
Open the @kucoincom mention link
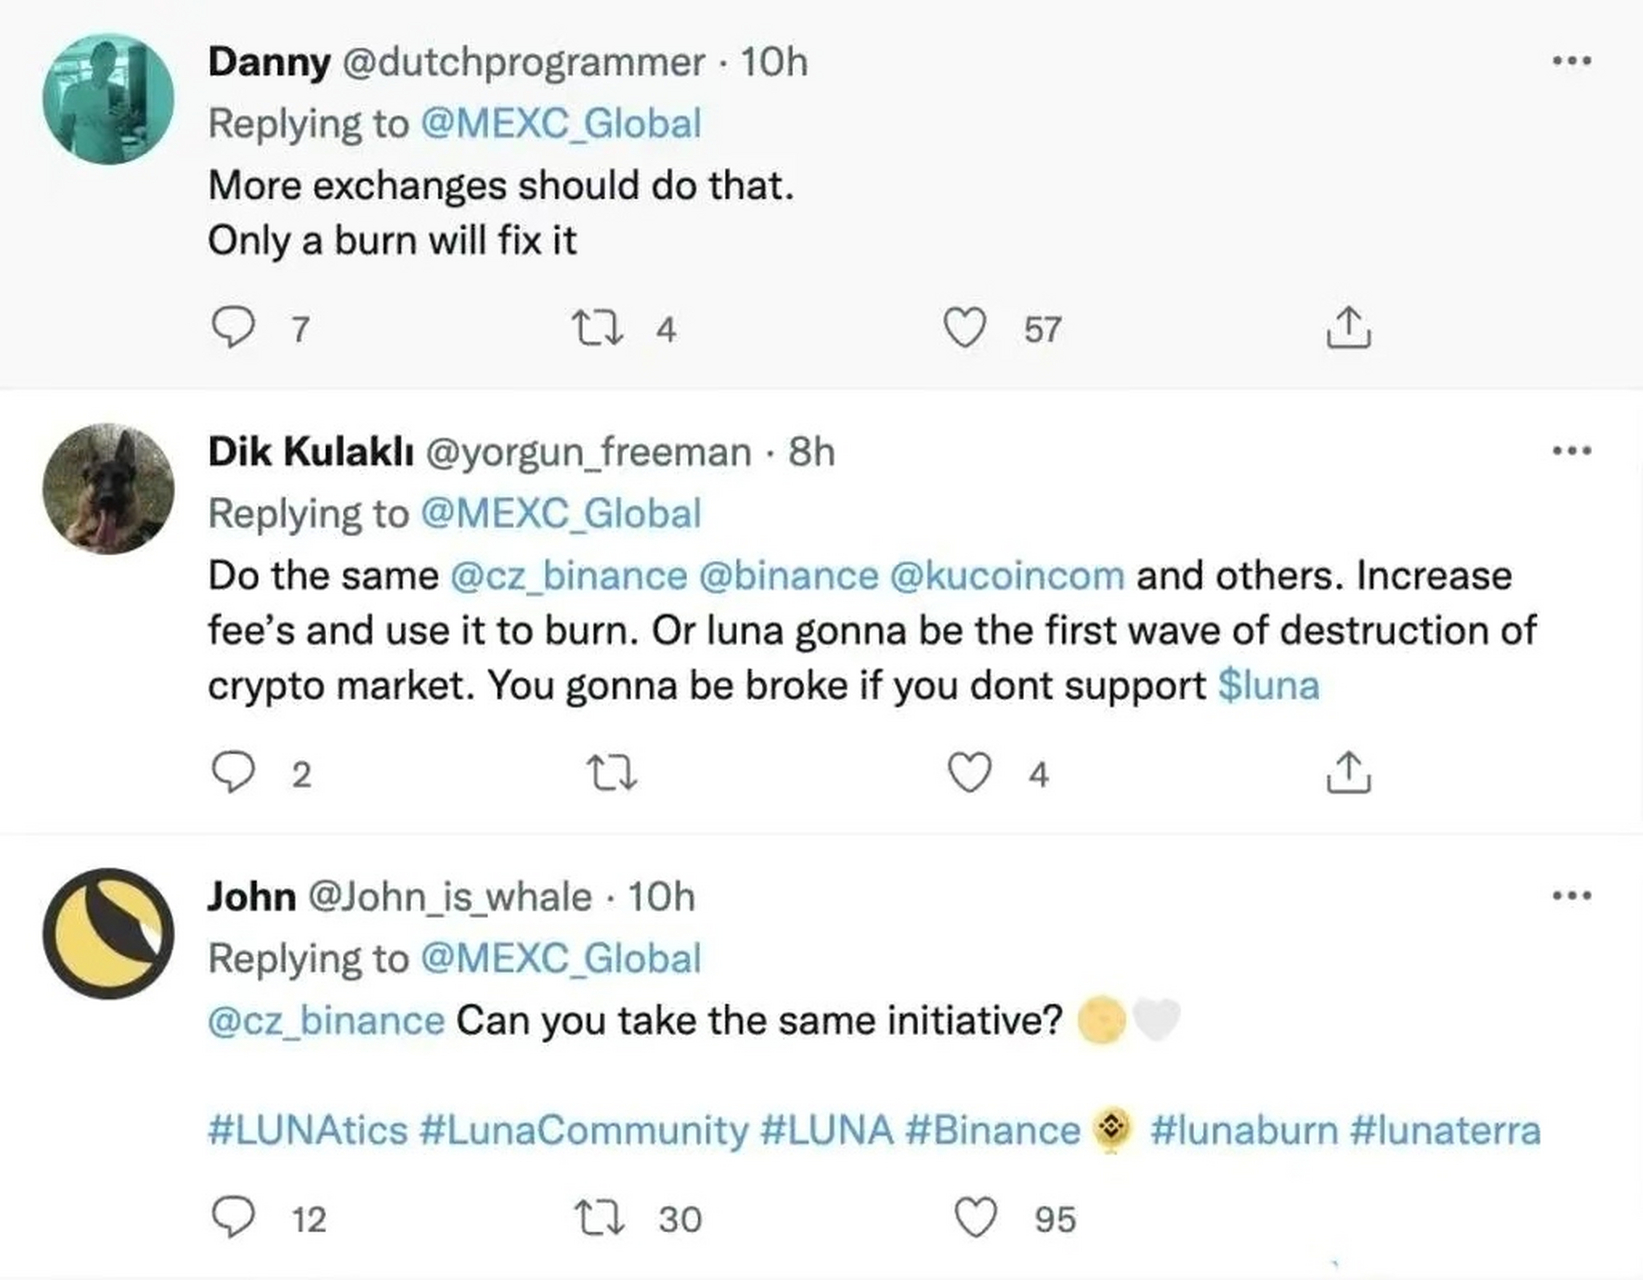[1006, 576]
